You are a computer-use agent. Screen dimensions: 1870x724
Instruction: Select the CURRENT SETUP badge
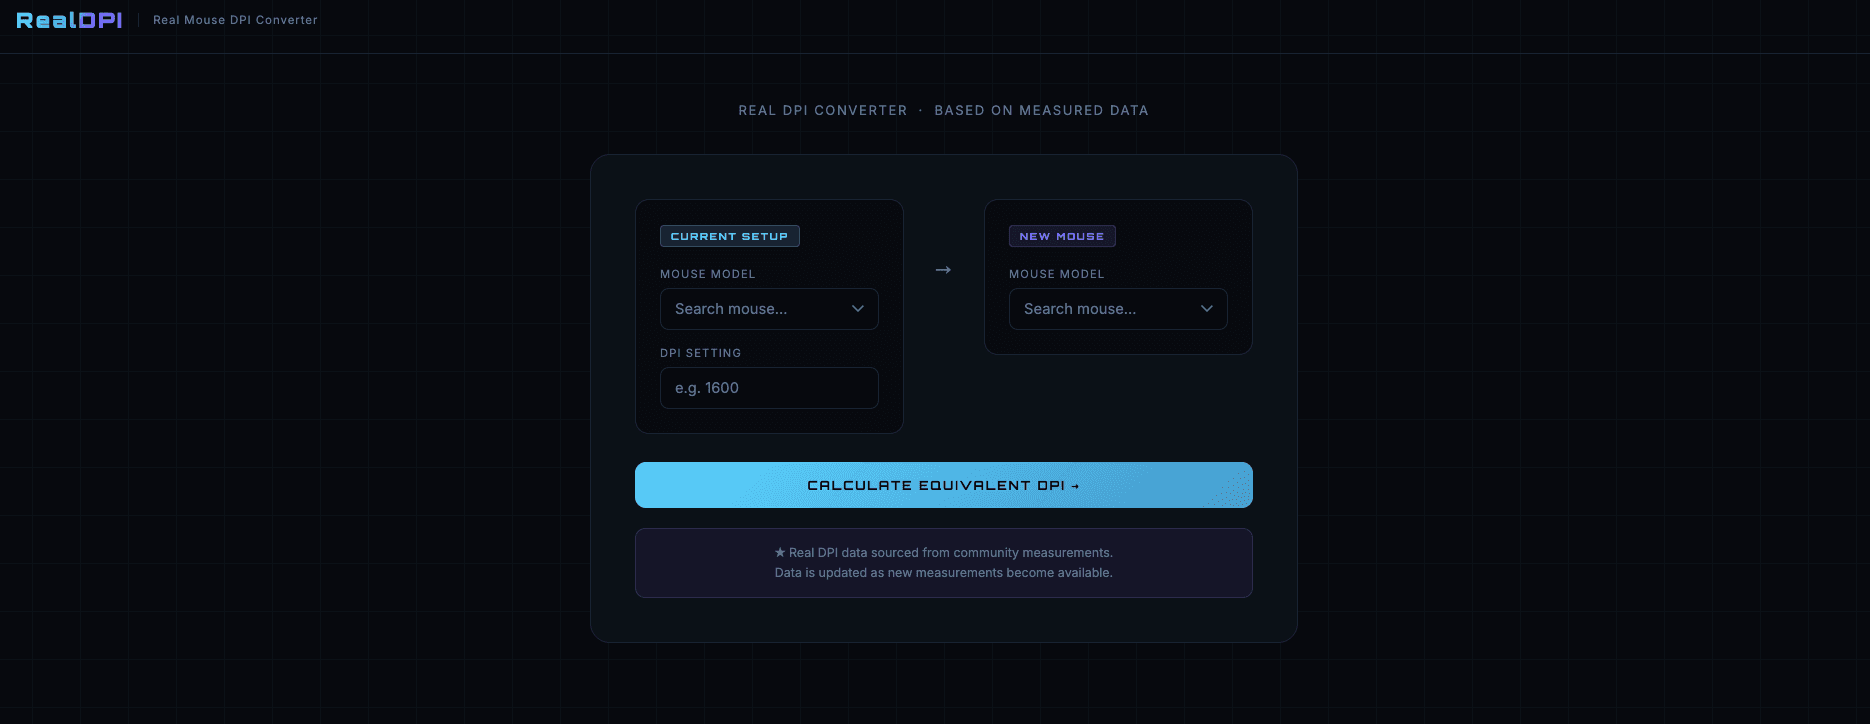coord(730,236)
